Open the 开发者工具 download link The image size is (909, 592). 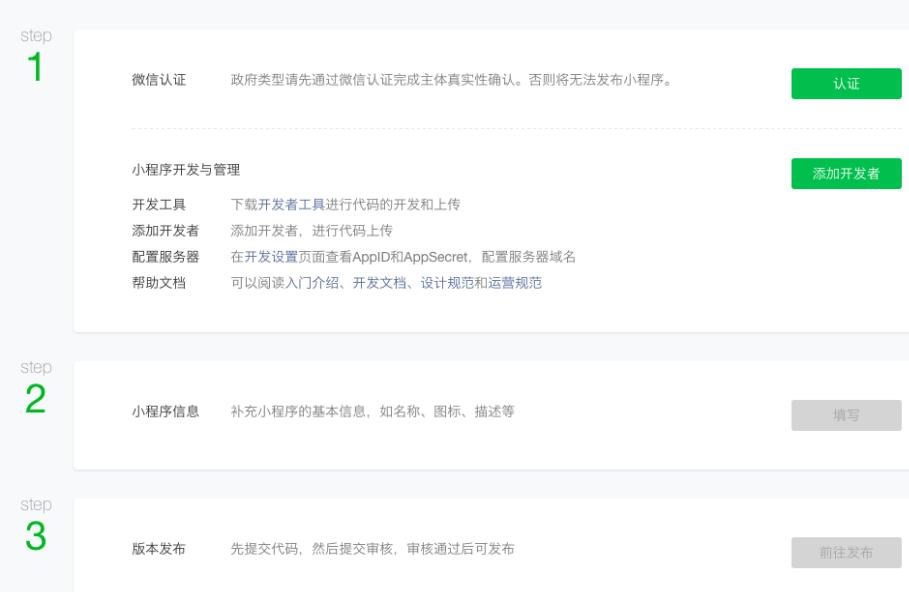[x=292, y=204]
